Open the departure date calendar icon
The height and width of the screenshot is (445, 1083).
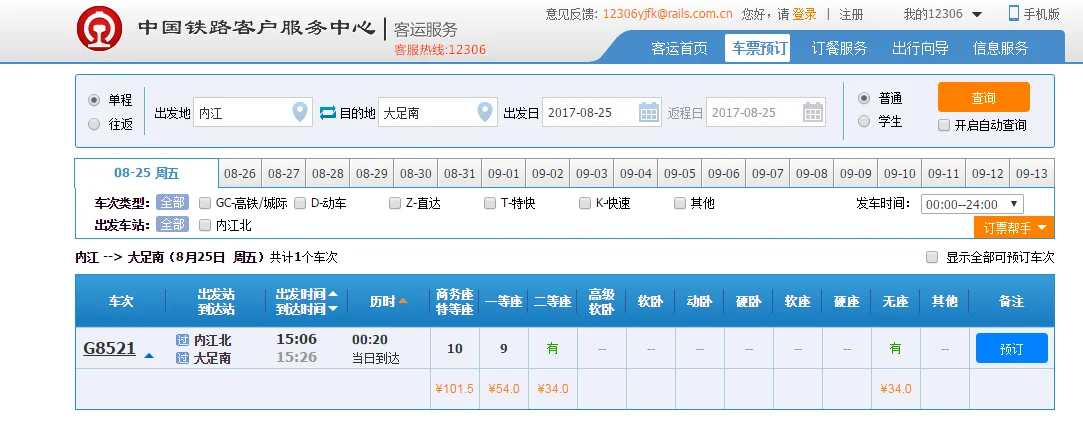pyautogui.click(x=649, y=112)
